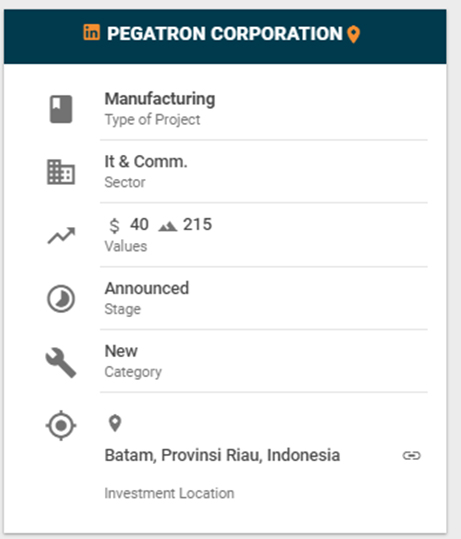Click the PEGATRON CORPORATION title text

click(x=225, y=34)
